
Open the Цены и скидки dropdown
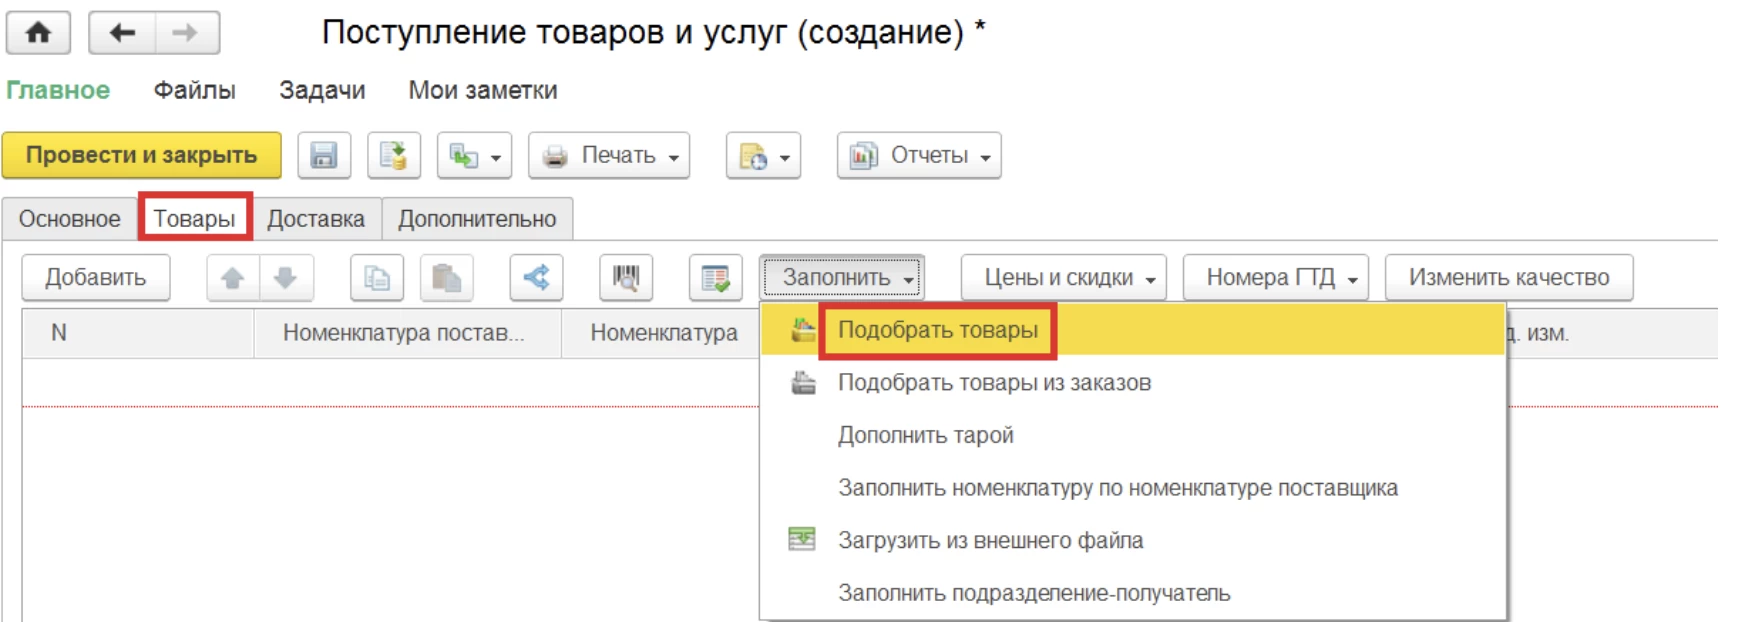pyautogui.click(x=1063, y=278)
